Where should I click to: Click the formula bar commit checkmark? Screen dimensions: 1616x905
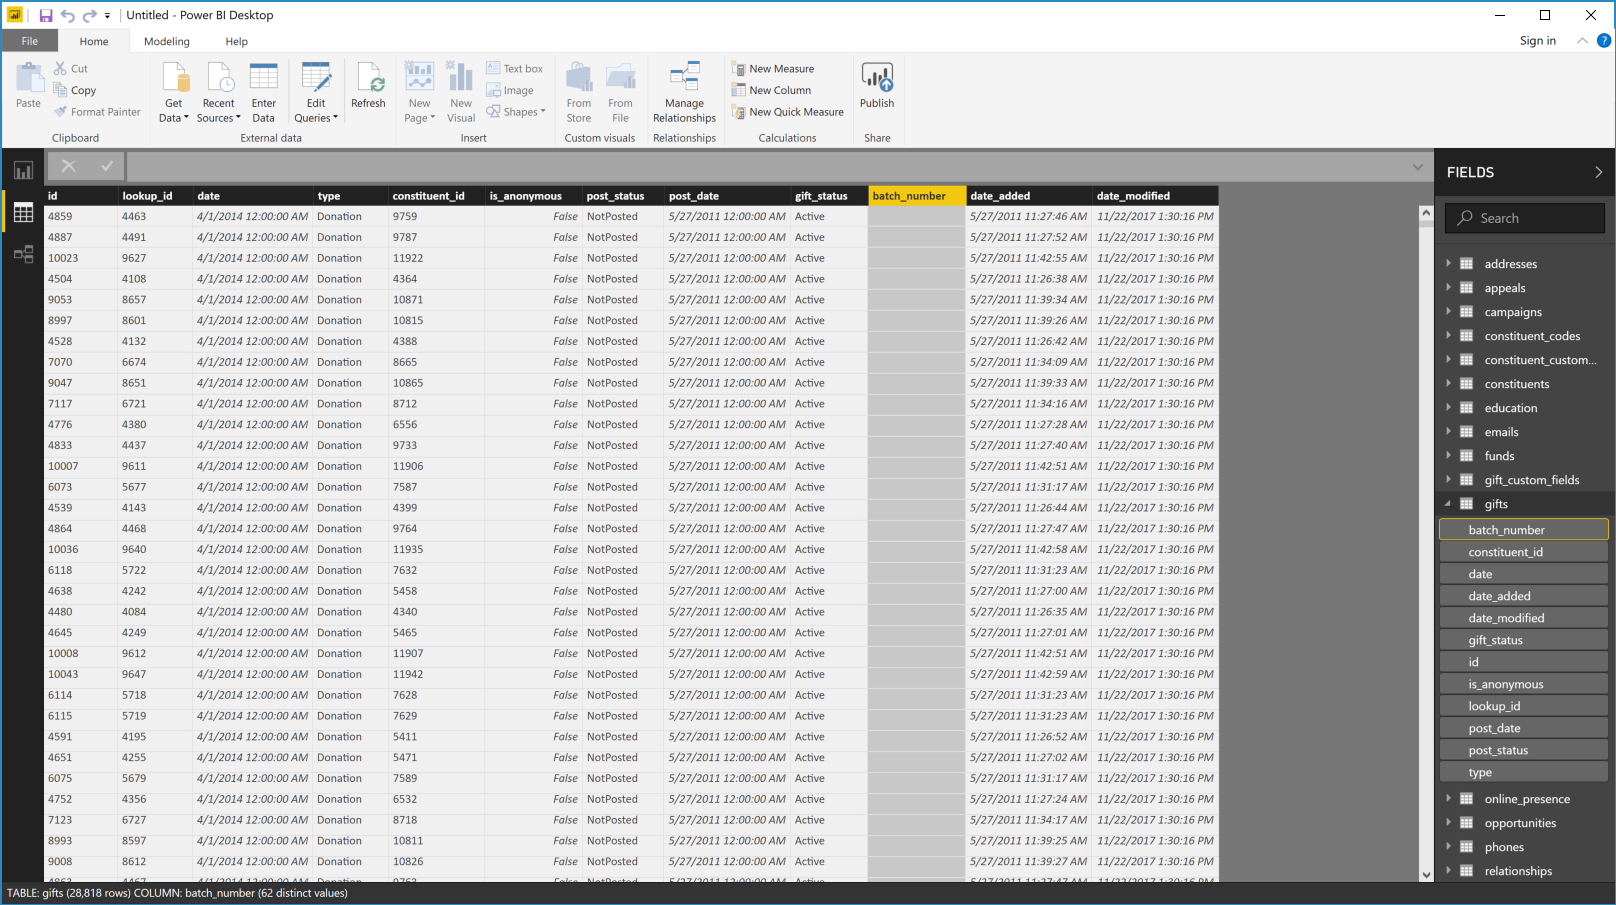tap(106, 166)
